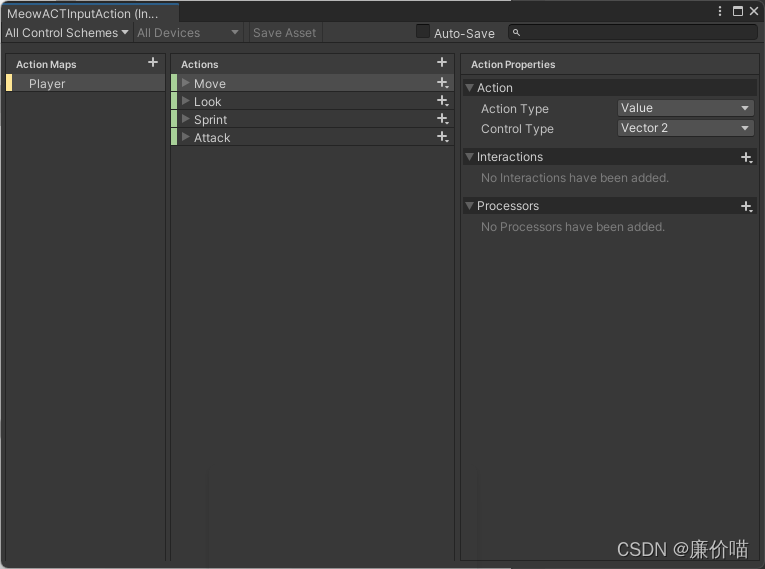Click the Control Type label
The image size is (765, 569).
coord(517,129)
